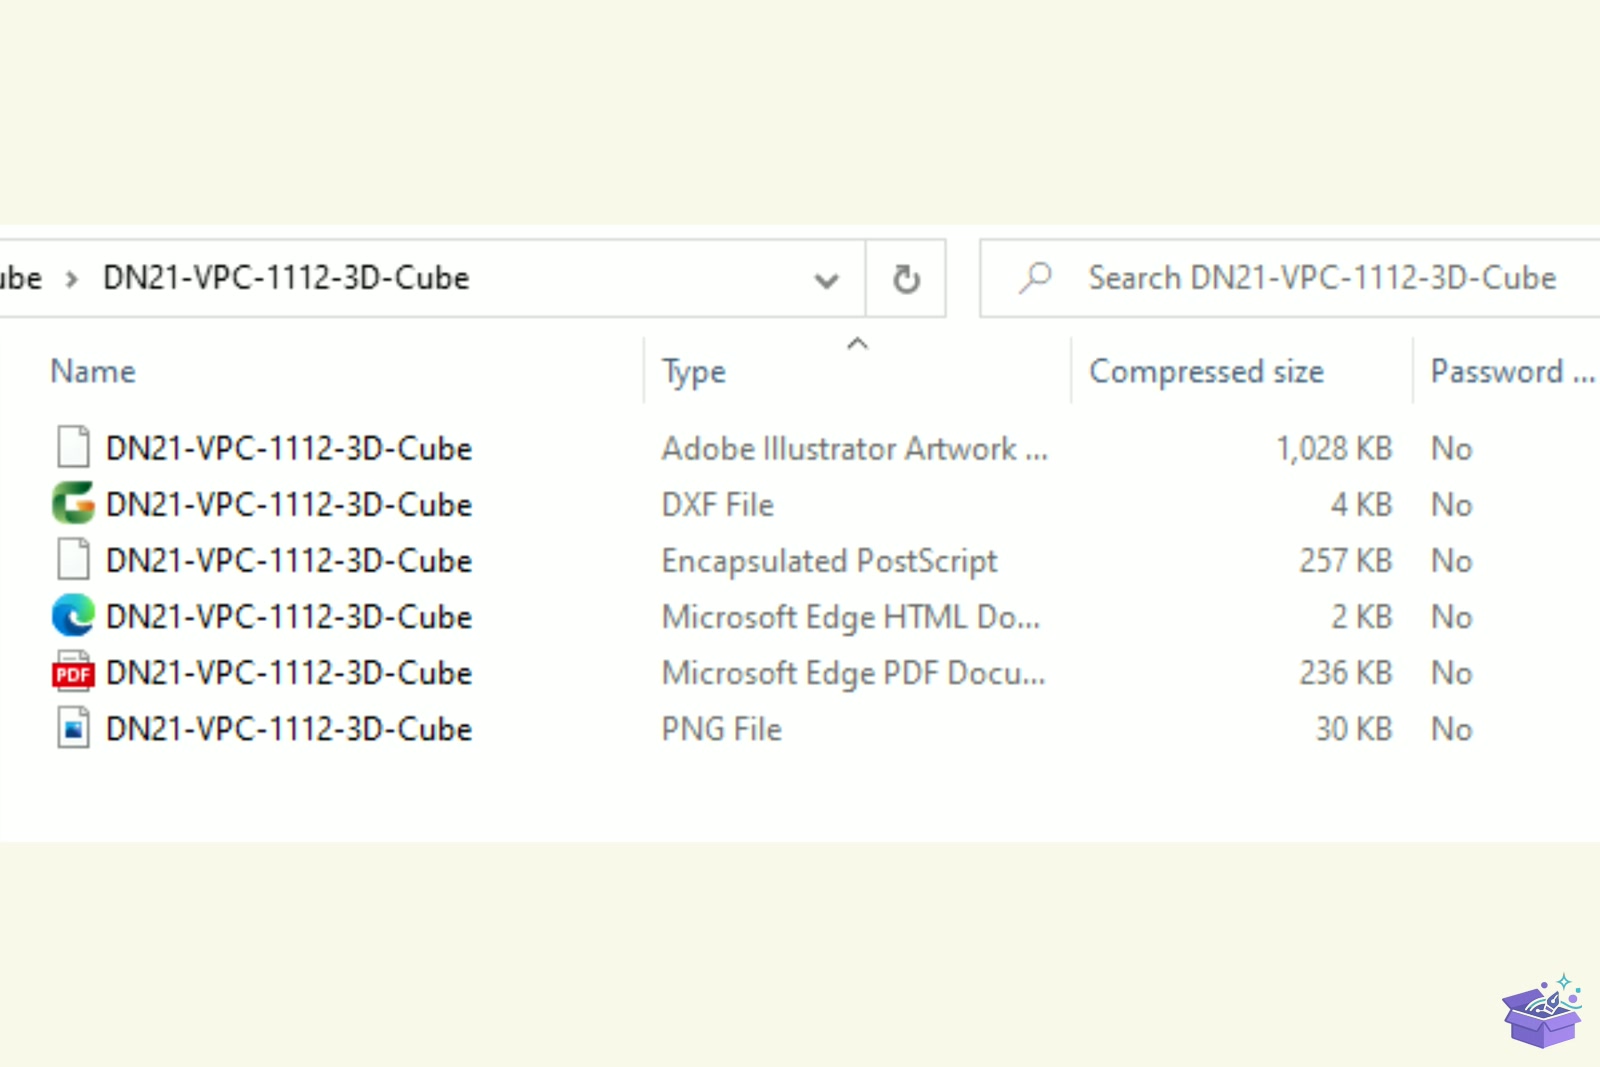Select the PNG File row entry

(x=800, y=729)
